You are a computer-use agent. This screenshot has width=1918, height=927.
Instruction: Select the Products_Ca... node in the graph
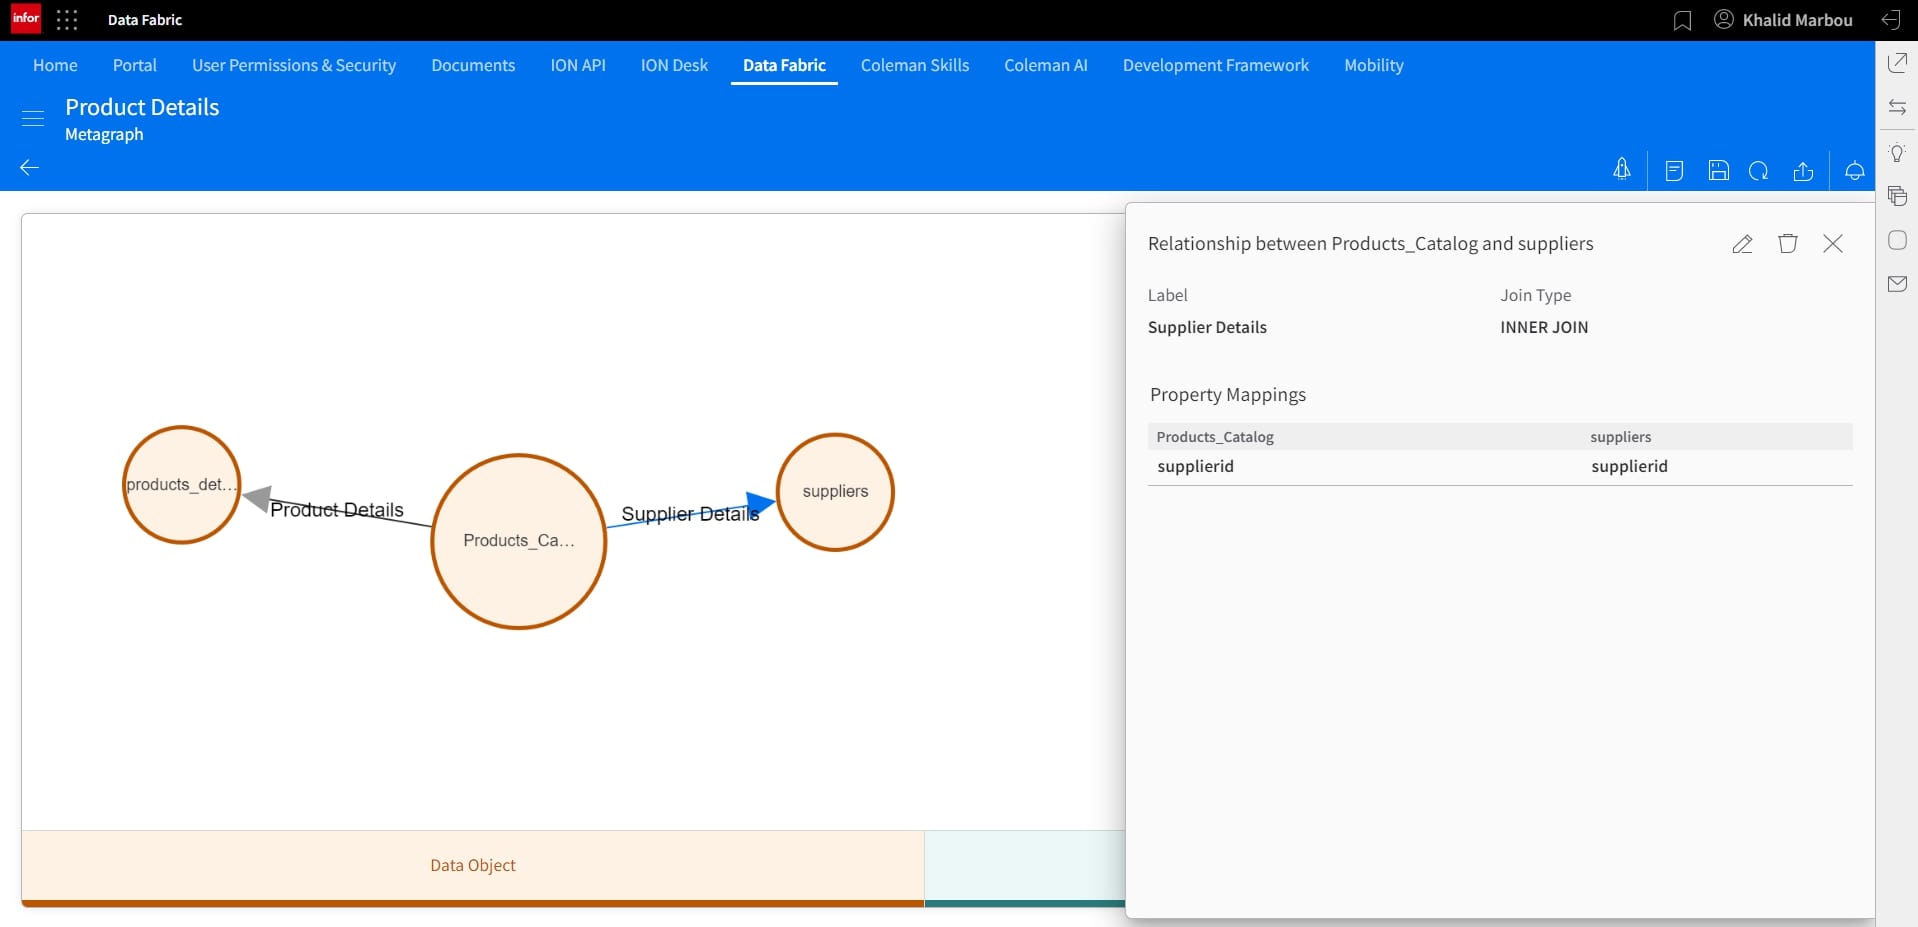pyautogui.click(x=519, y=541)
